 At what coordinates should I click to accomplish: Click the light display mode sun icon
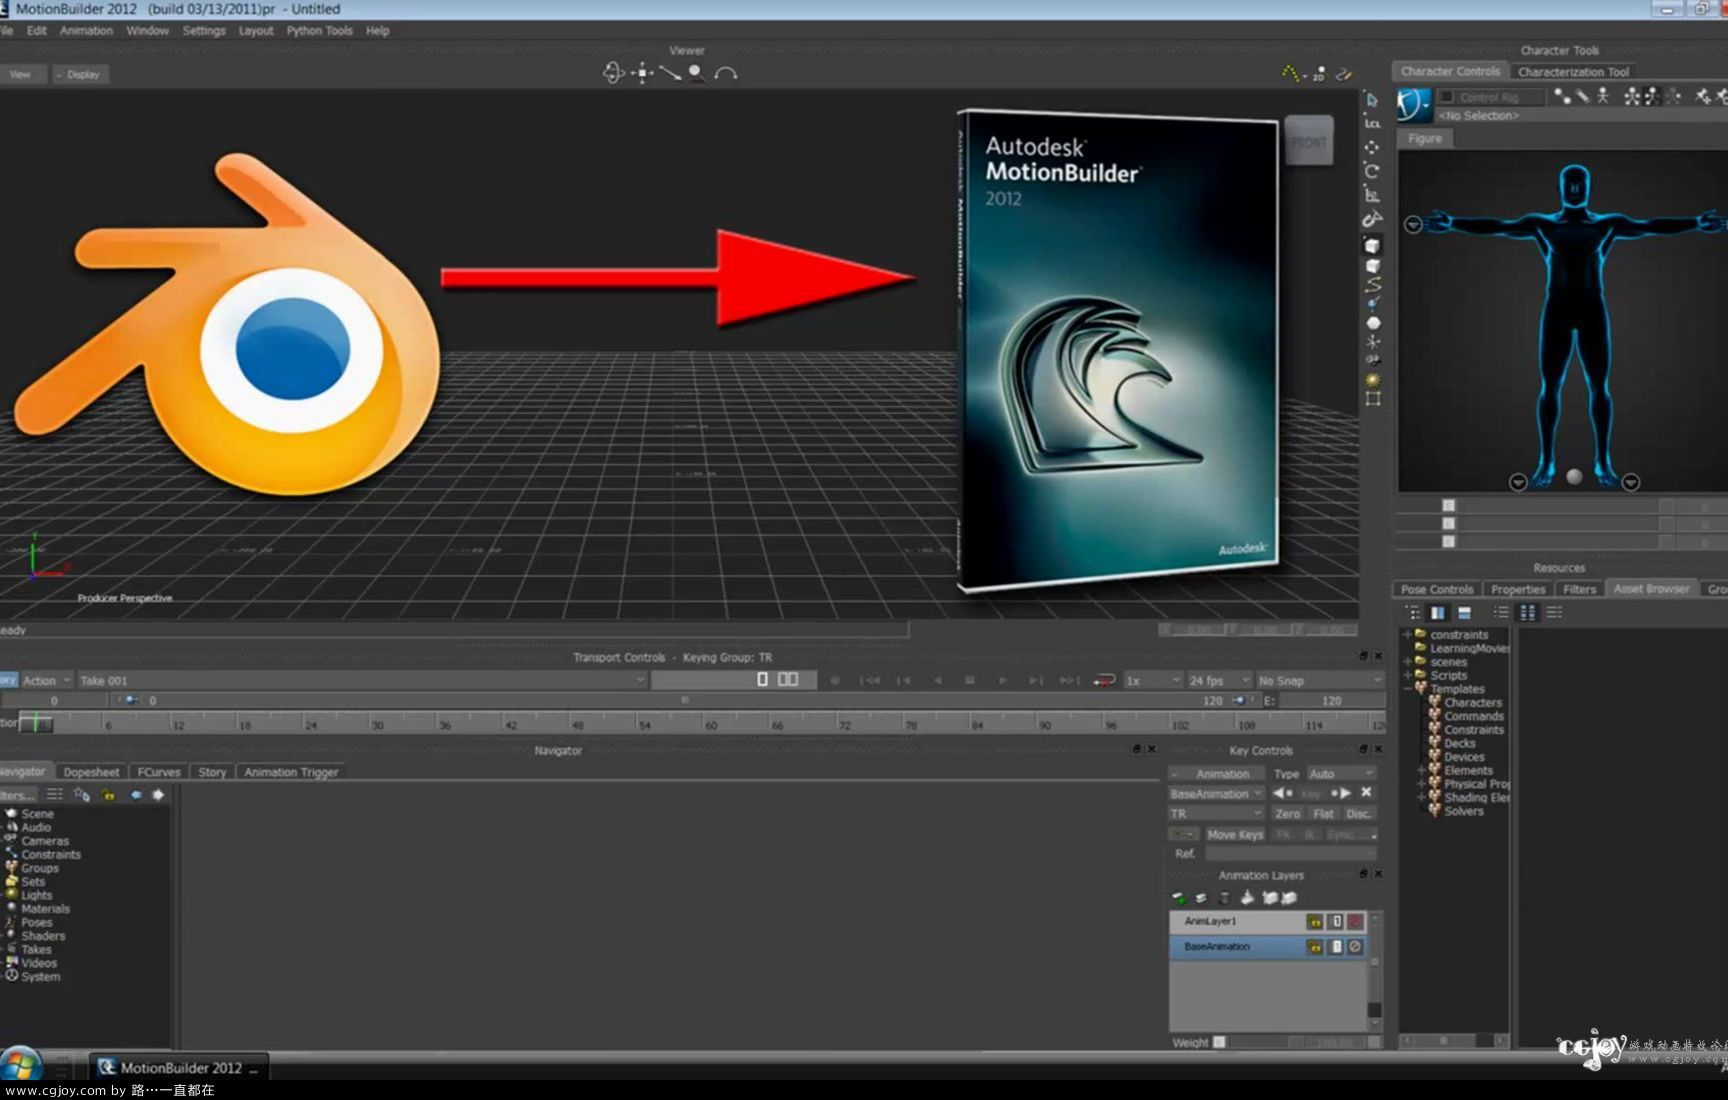pos(1373,380)
